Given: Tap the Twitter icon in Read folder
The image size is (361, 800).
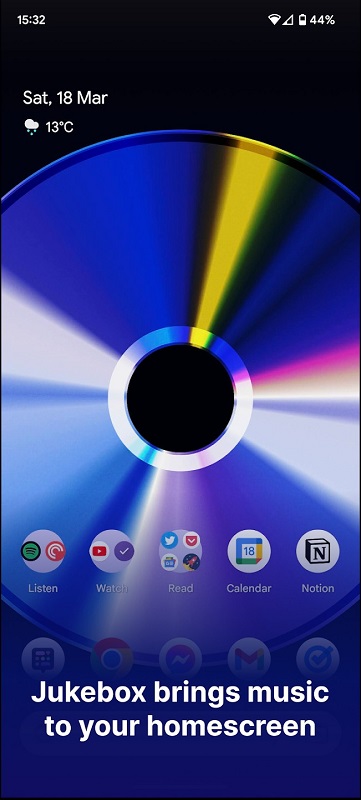Looking at the screenshot, I should pyautogui.click(x=169, y=540).
